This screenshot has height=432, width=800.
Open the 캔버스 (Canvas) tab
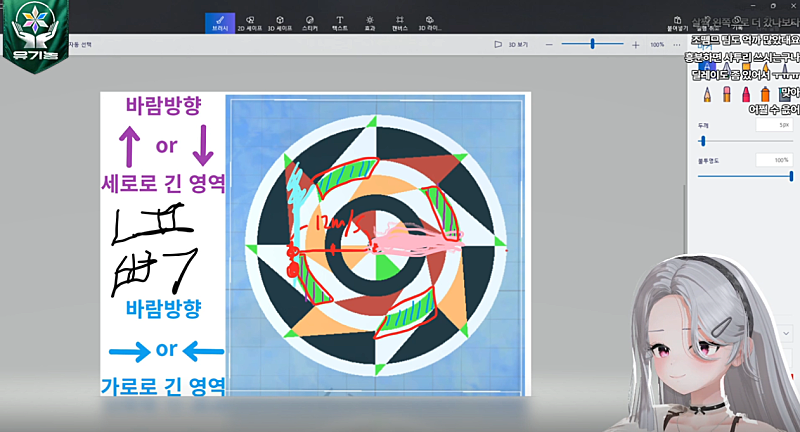tap(399, 23)
